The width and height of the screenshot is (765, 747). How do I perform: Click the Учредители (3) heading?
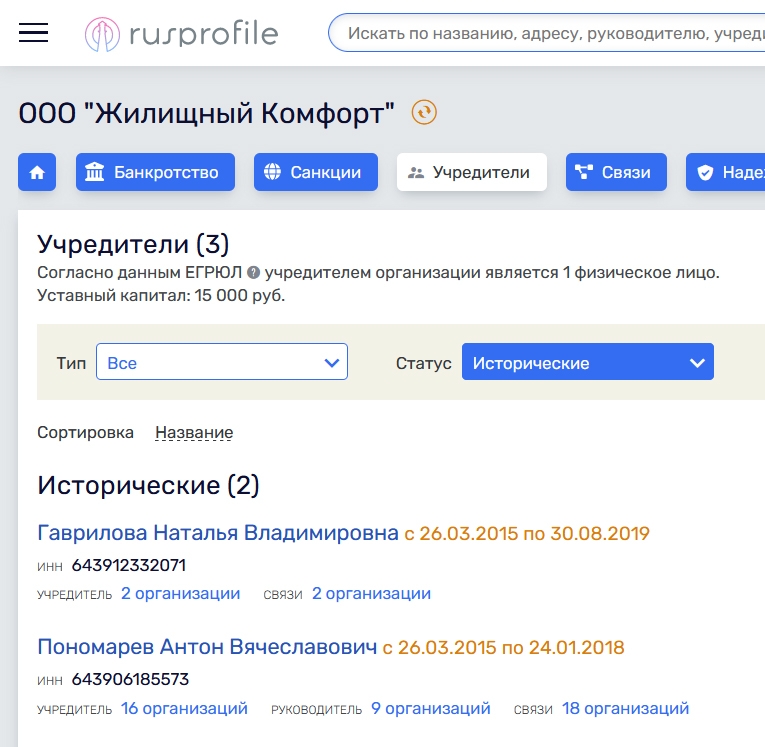pos(133,244)
